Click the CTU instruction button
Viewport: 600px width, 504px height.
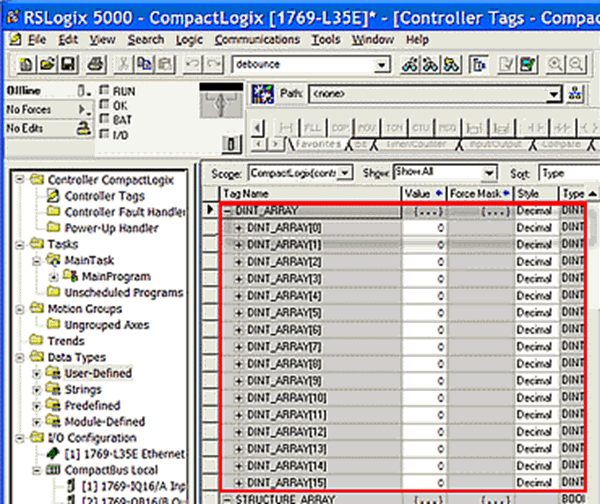point(421,128)
